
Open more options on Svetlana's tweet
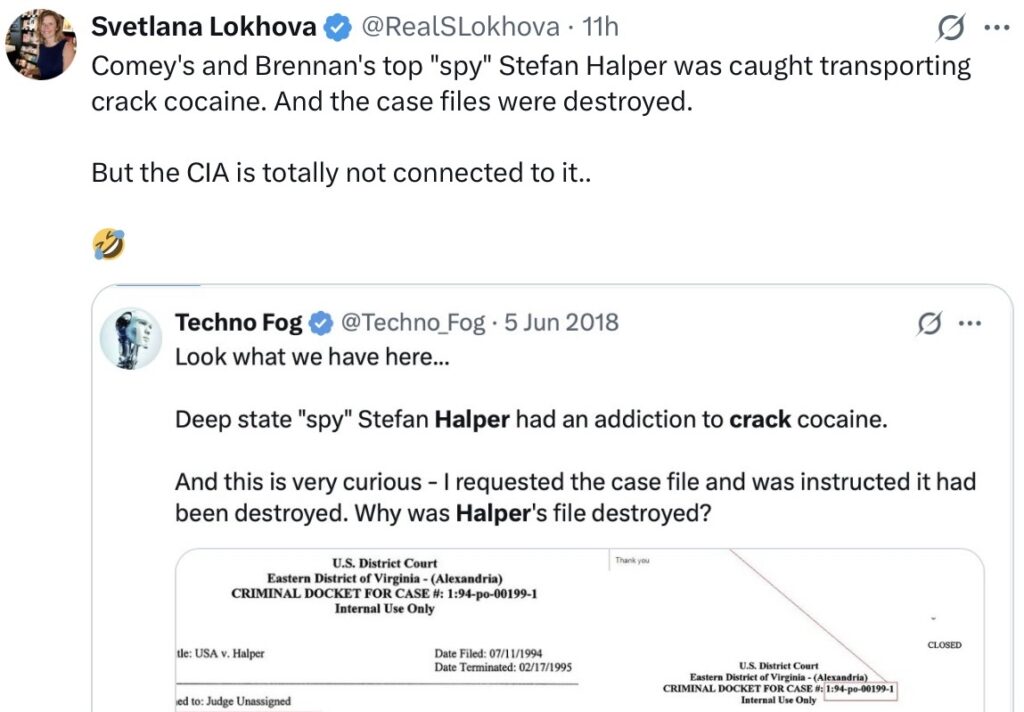[x=998, y=28]
